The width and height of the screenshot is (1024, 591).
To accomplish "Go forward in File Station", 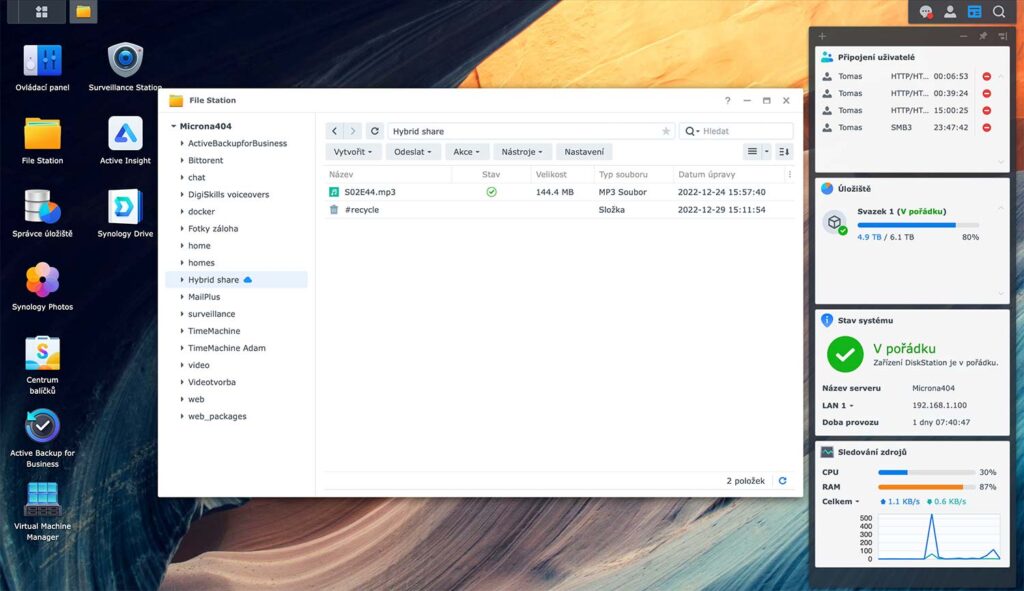I will tap(353, 131).
